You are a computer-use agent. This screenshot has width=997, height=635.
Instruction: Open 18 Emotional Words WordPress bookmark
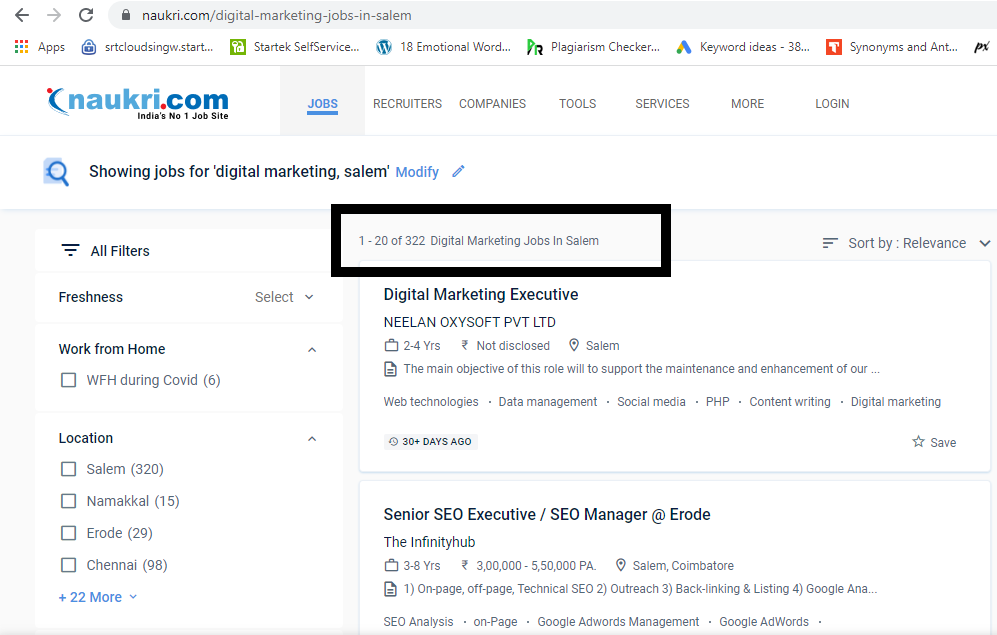pyautogui.click(x=443, y=46)
